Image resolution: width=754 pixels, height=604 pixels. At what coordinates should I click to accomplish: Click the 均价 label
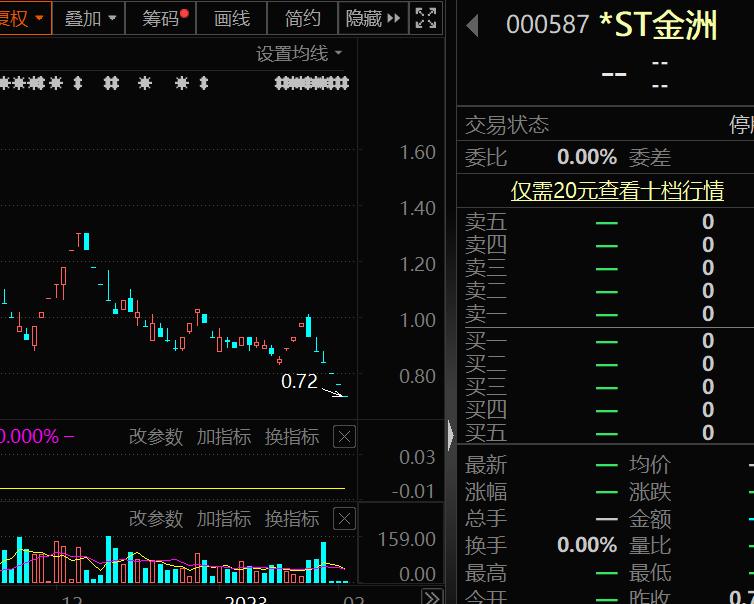coord(650,465)
